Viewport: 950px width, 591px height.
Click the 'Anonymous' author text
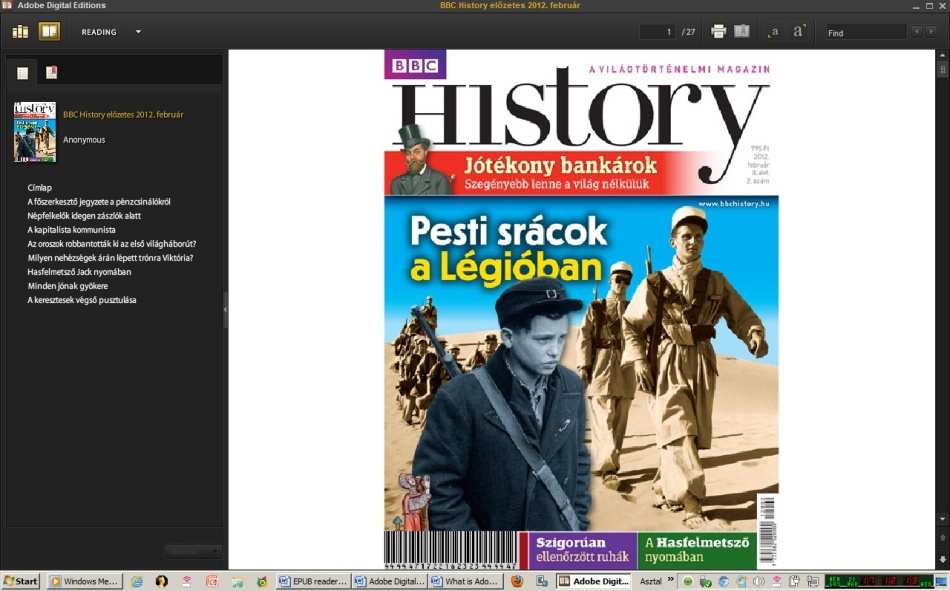[84, 139]
